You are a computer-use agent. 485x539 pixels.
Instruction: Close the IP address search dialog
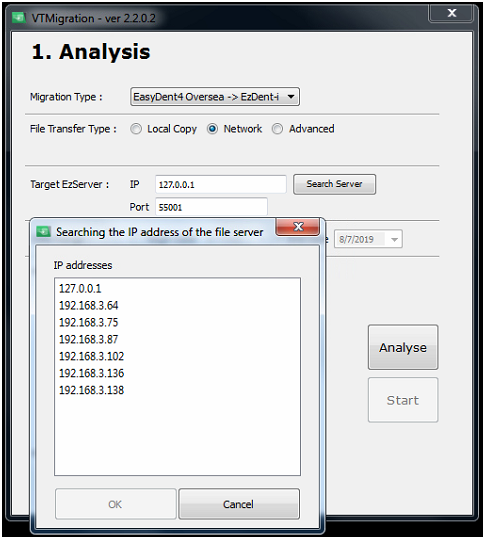298,227
